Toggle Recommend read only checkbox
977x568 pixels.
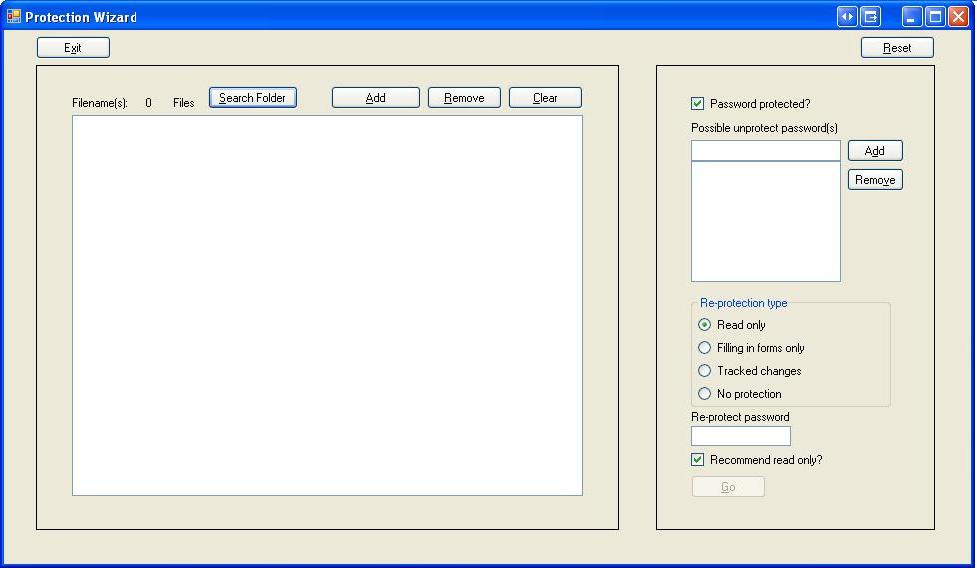click(x=697, y=460)
